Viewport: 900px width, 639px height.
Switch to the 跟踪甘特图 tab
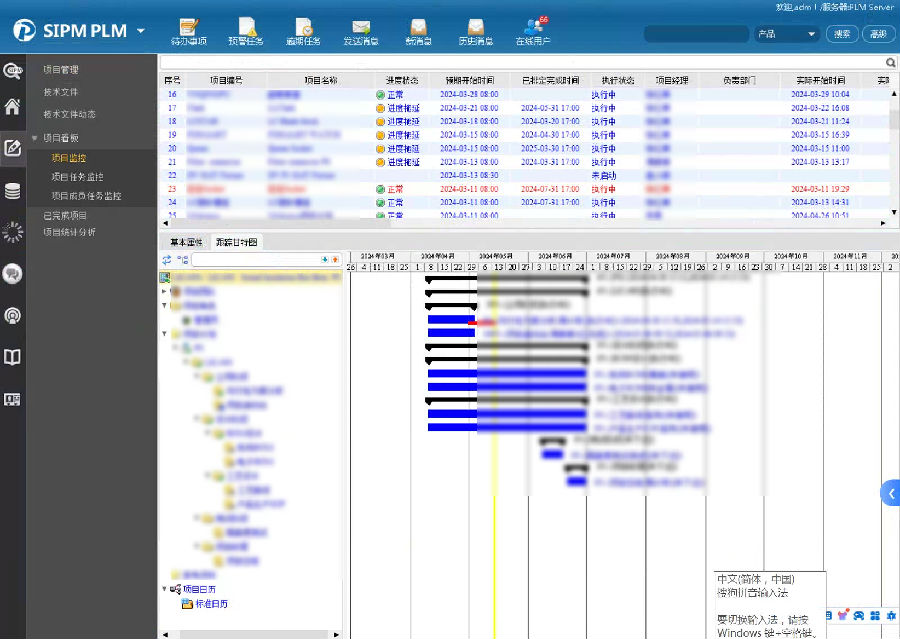pos(236,242)
